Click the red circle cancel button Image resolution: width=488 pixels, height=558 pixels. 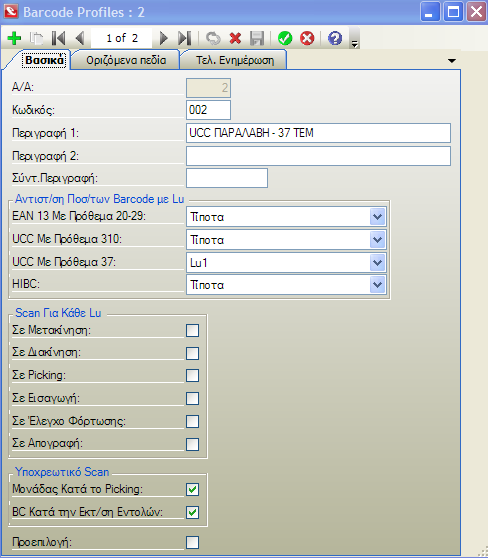point(307,38)
